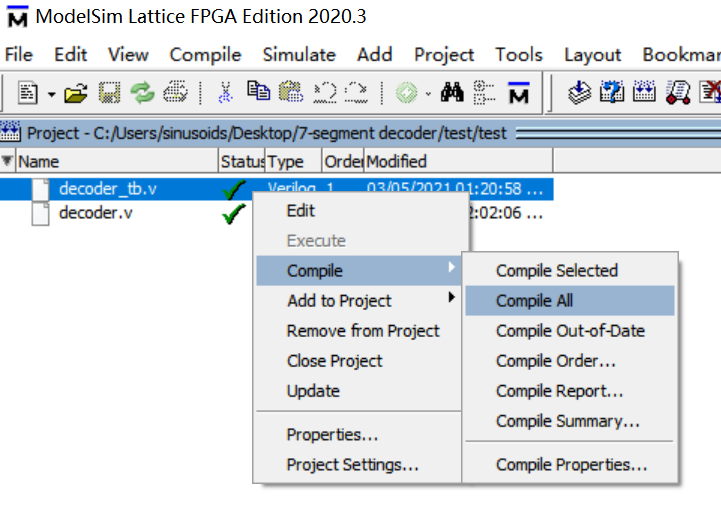Sort by the Type column header

[293, 161]
